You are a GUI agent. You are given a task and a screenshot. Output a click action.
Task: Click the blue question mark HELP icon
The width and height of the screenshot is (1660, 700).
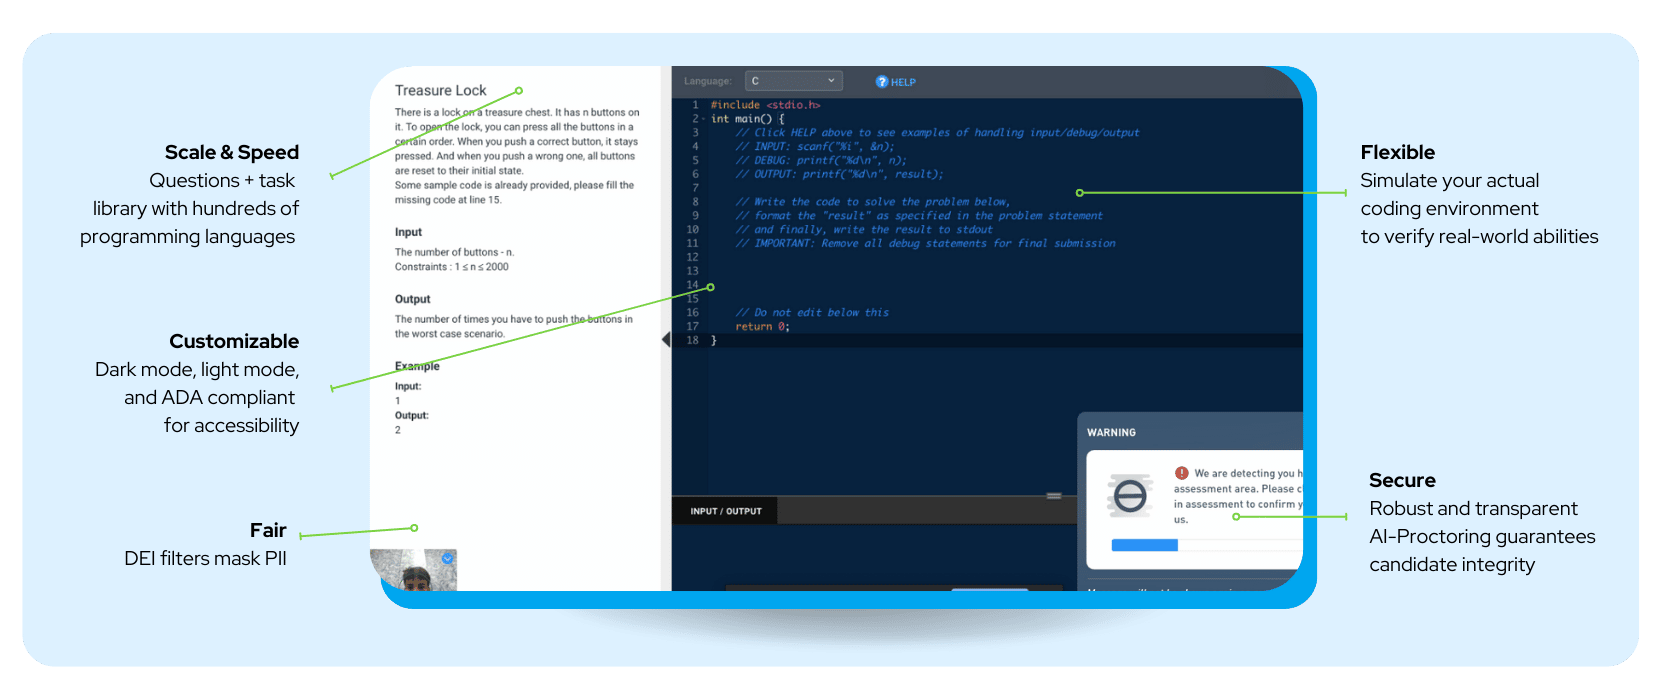882,82
